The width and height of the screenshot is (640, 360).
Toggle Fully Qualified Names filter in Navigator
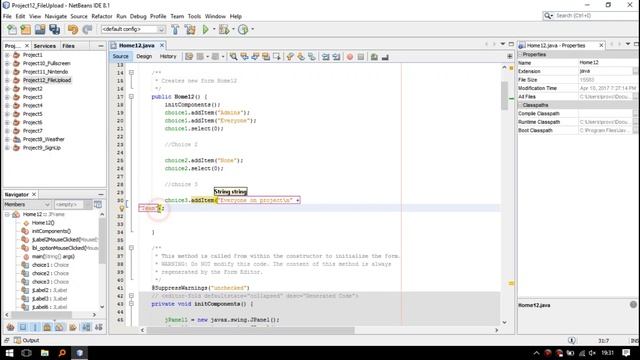click(x=73, y=327)
